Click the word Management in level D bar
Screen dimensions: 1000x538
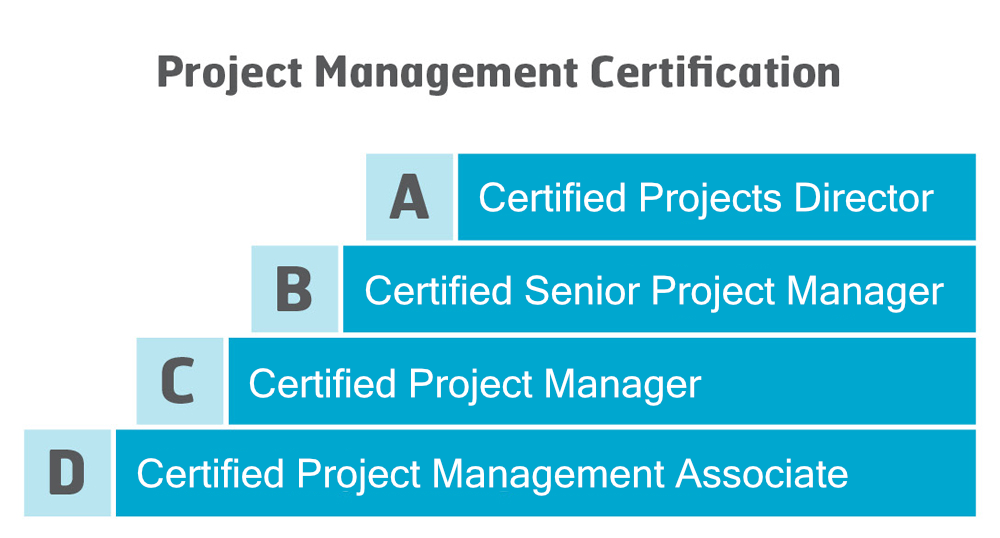548,476
